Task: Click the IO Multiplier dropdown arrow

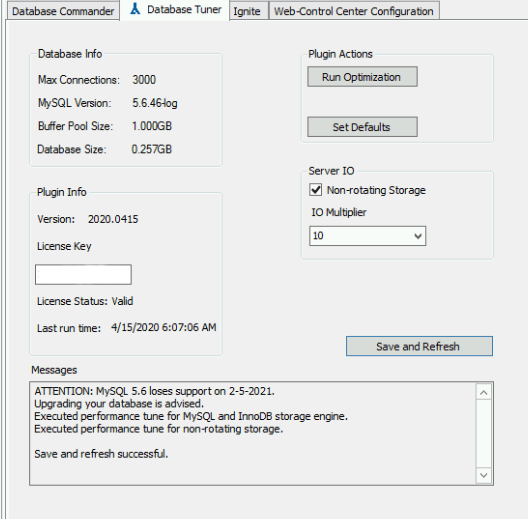Action: [418, 236]
